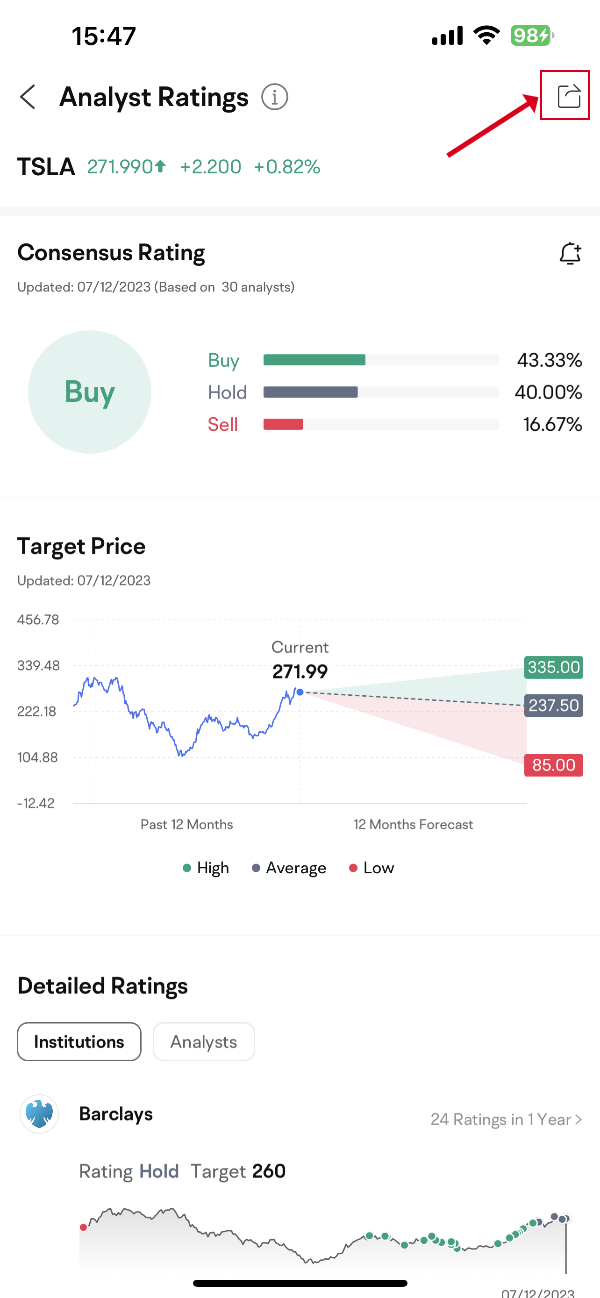The image size is (600, 1298).
Task: Tap the Low legend red dot
Action: tap(353, 868)
